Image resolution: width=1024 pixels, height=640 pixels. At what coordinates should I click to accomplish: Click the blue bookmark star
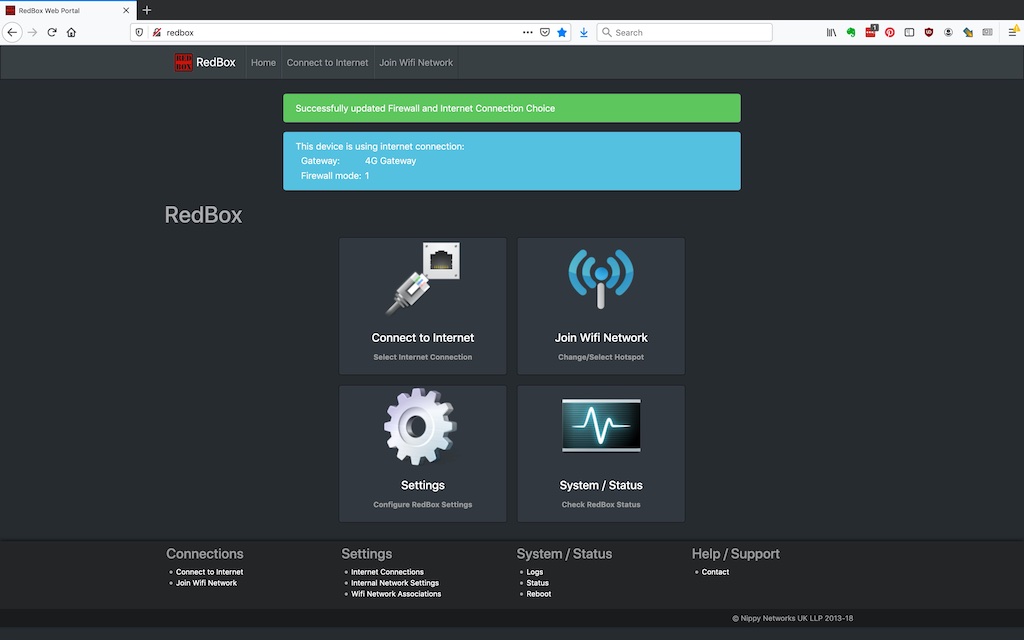tap(562, 32)
